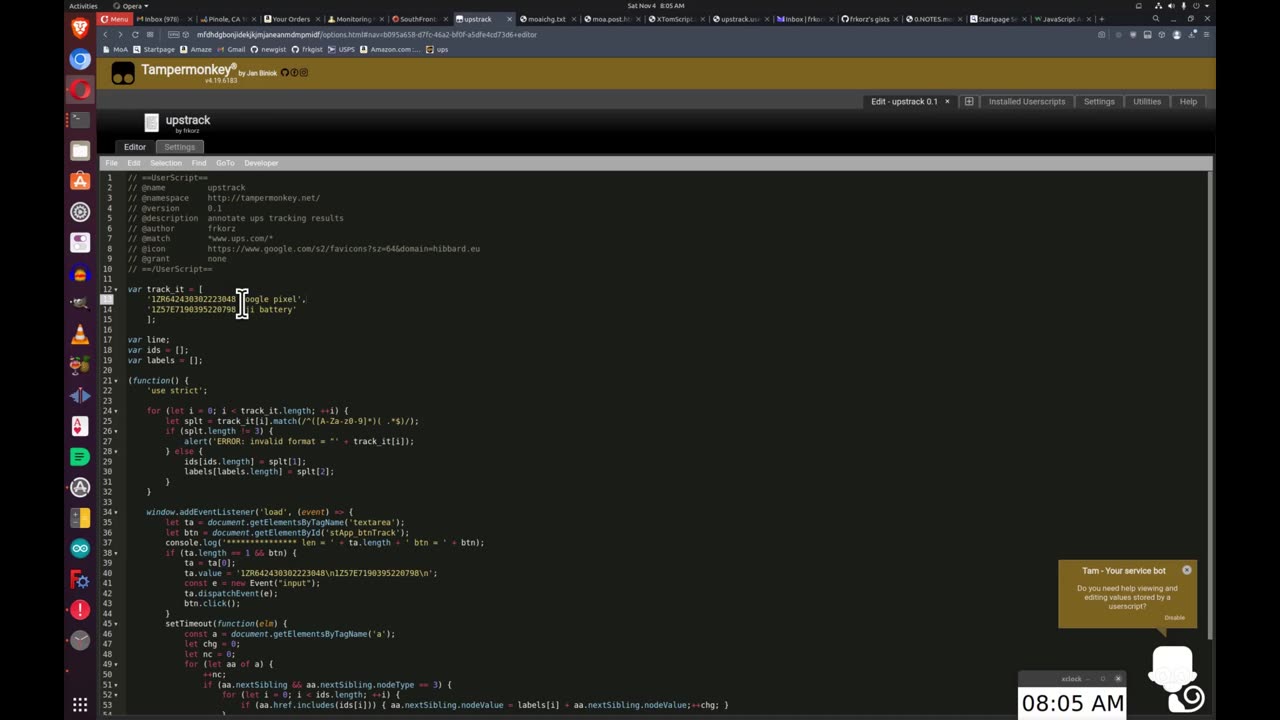Collapse the code fold at line 21
This screenshot has height=720, width=1280.
118,380
